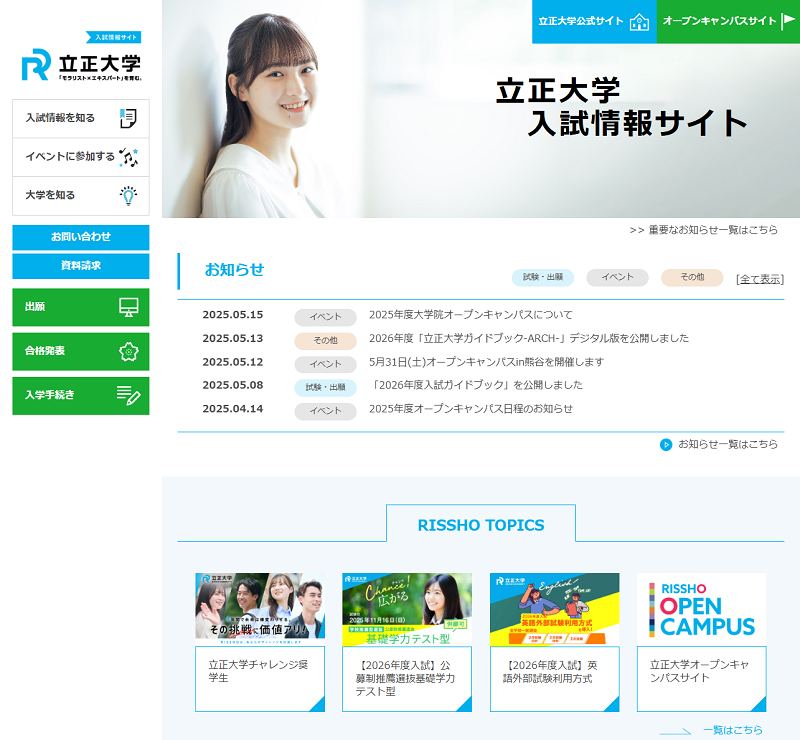800x740 pixels.
Task: Open 2025年度大学院オープンキャンパスについて news
Action: click(470, 315)
